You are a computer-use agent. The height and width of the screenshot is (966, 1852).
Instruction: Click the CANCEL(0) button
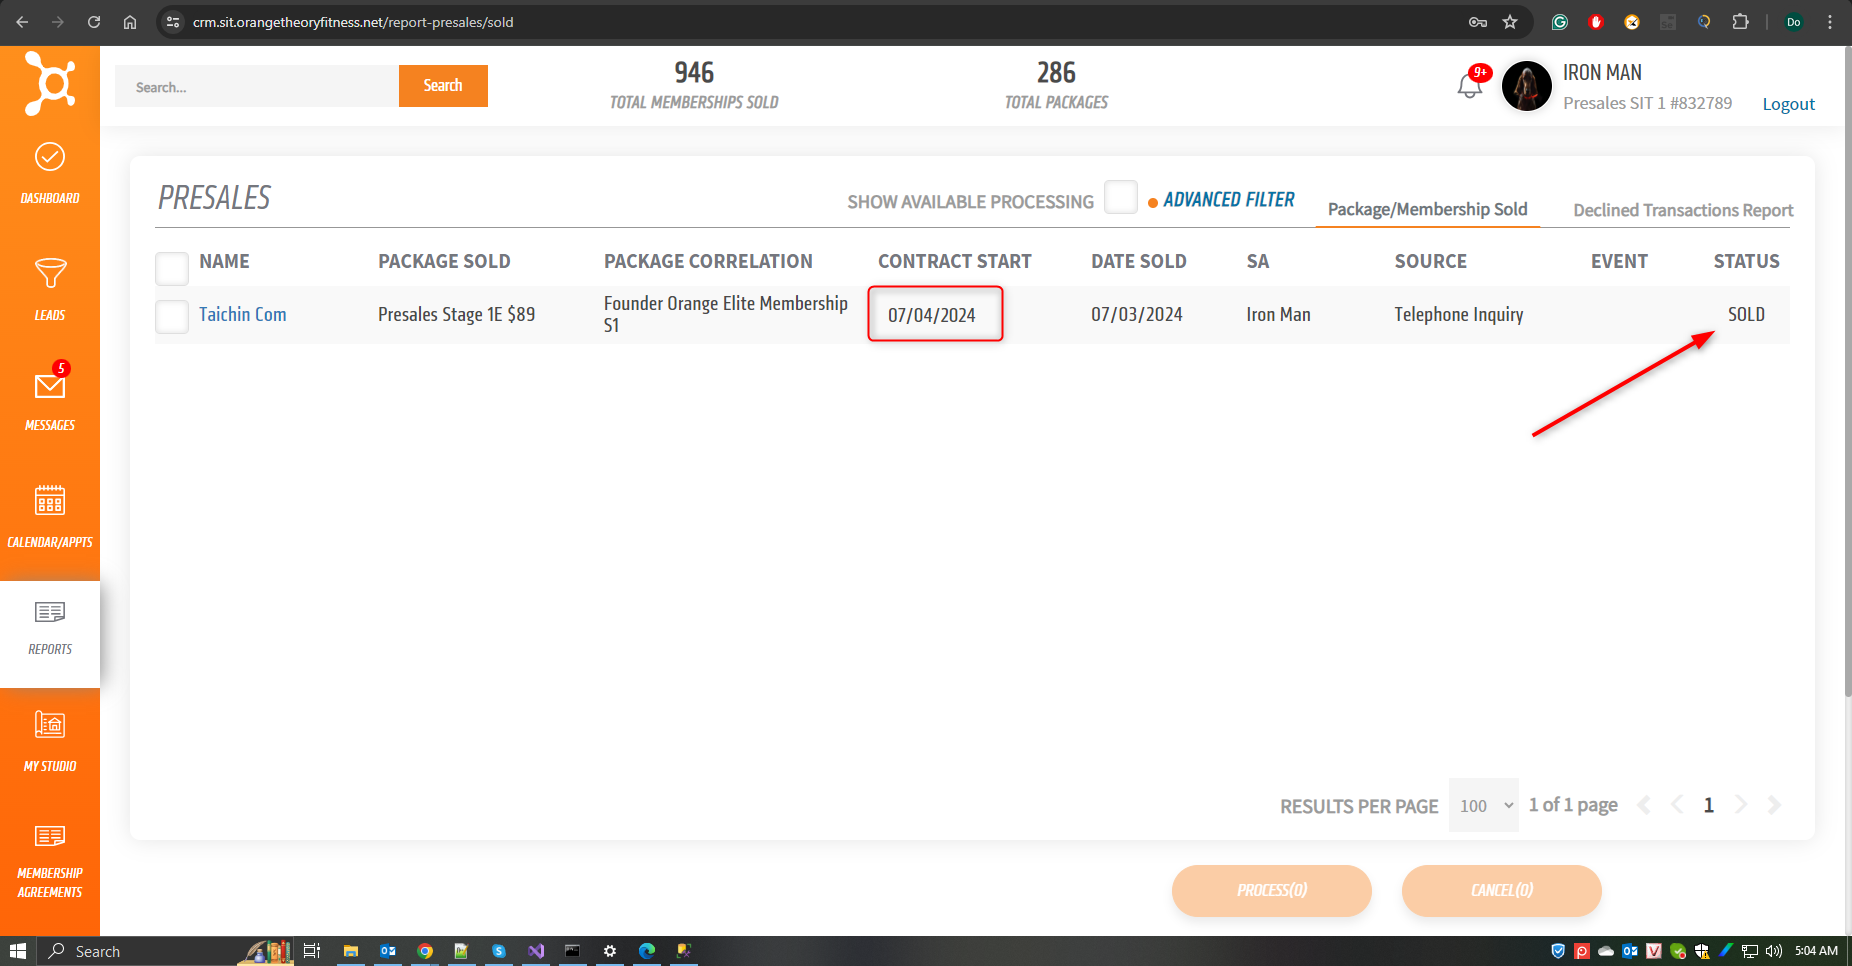point(1502,890)
